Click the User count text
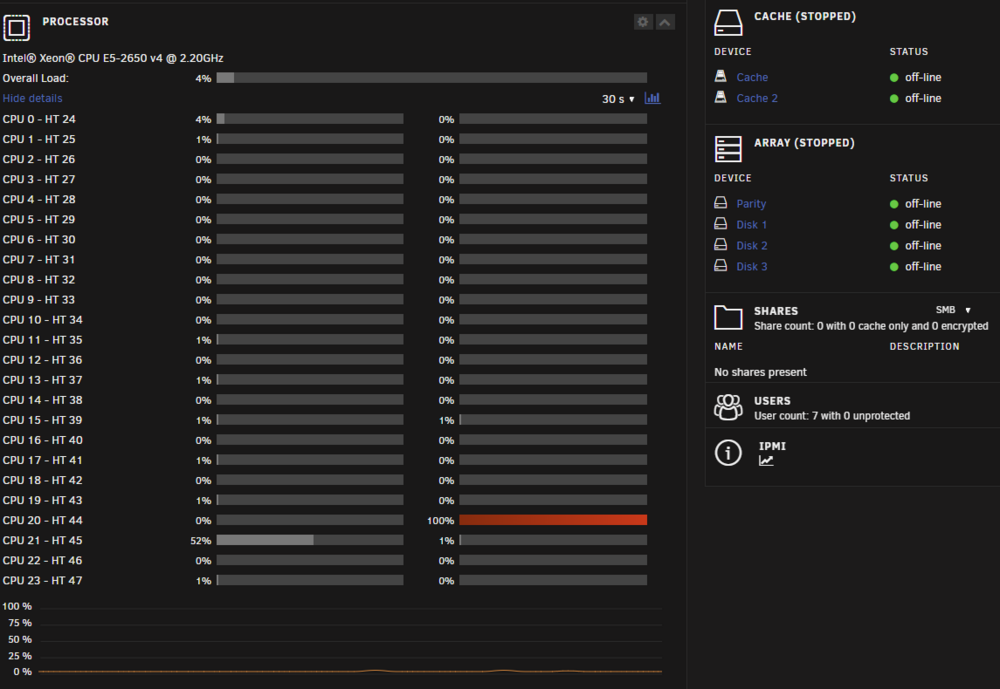 click(x=832, y=416)
